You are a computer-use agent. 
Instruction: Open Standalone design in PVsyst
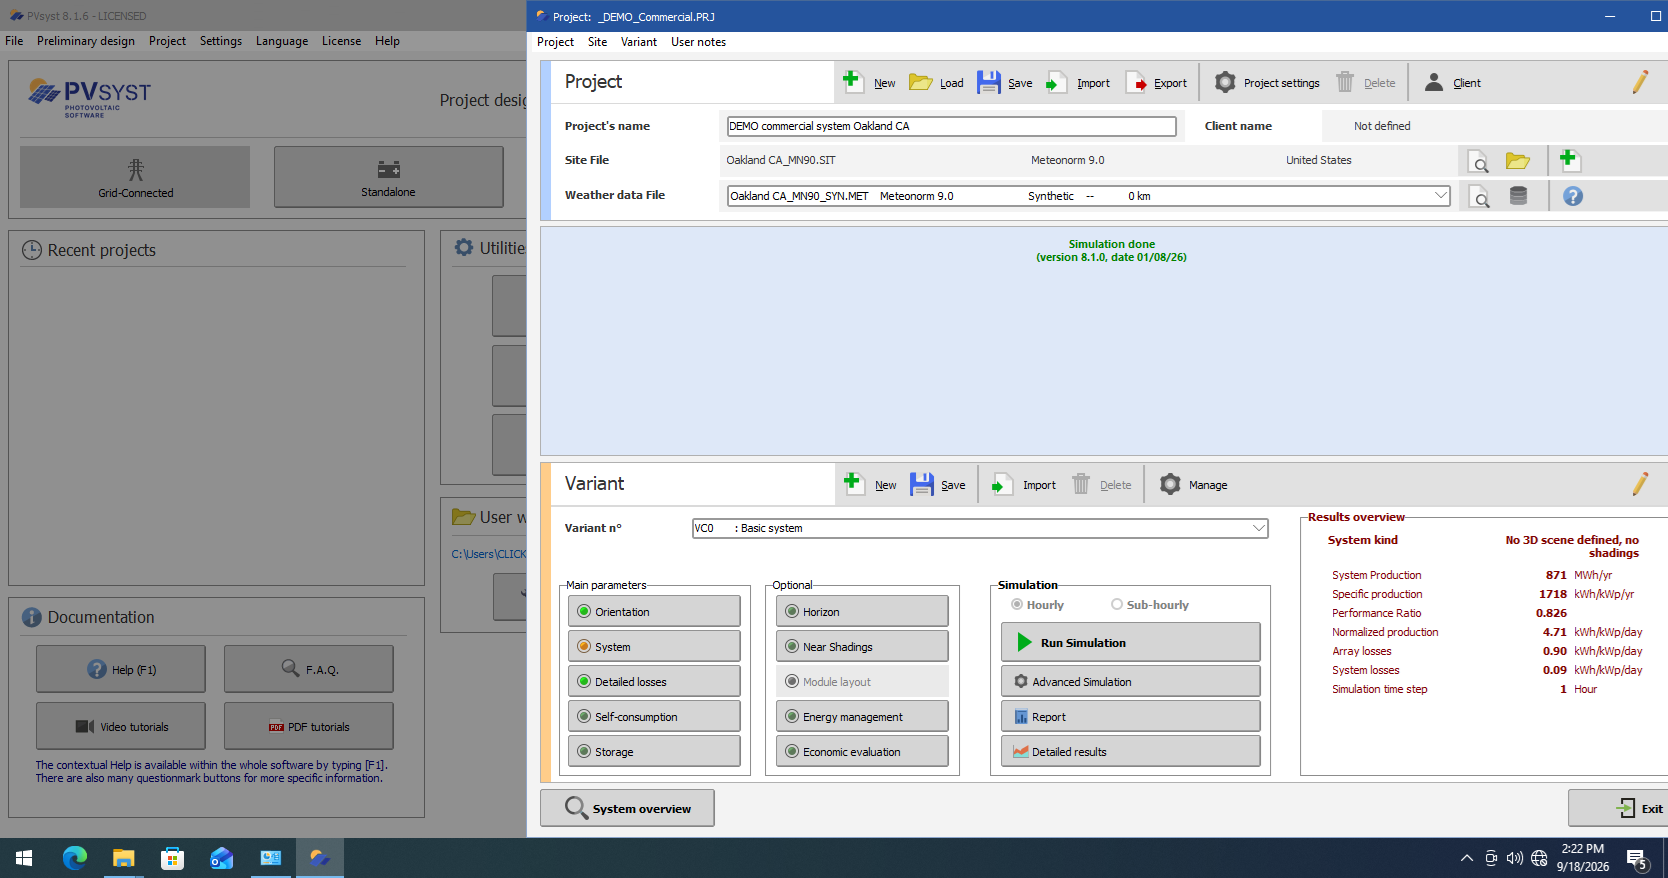coord(388,177)
